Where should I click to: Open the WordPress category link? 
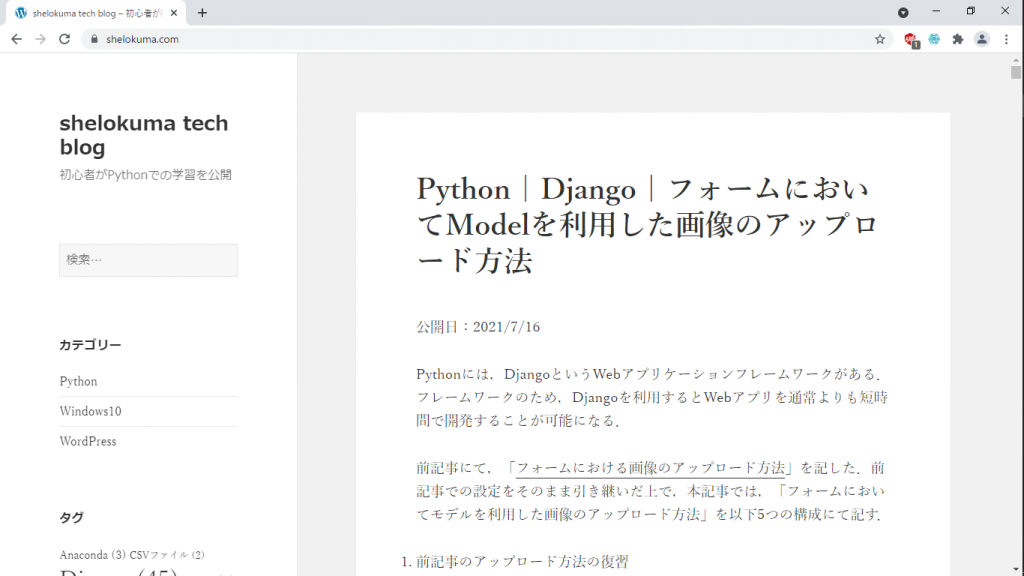tap(88, 441)
